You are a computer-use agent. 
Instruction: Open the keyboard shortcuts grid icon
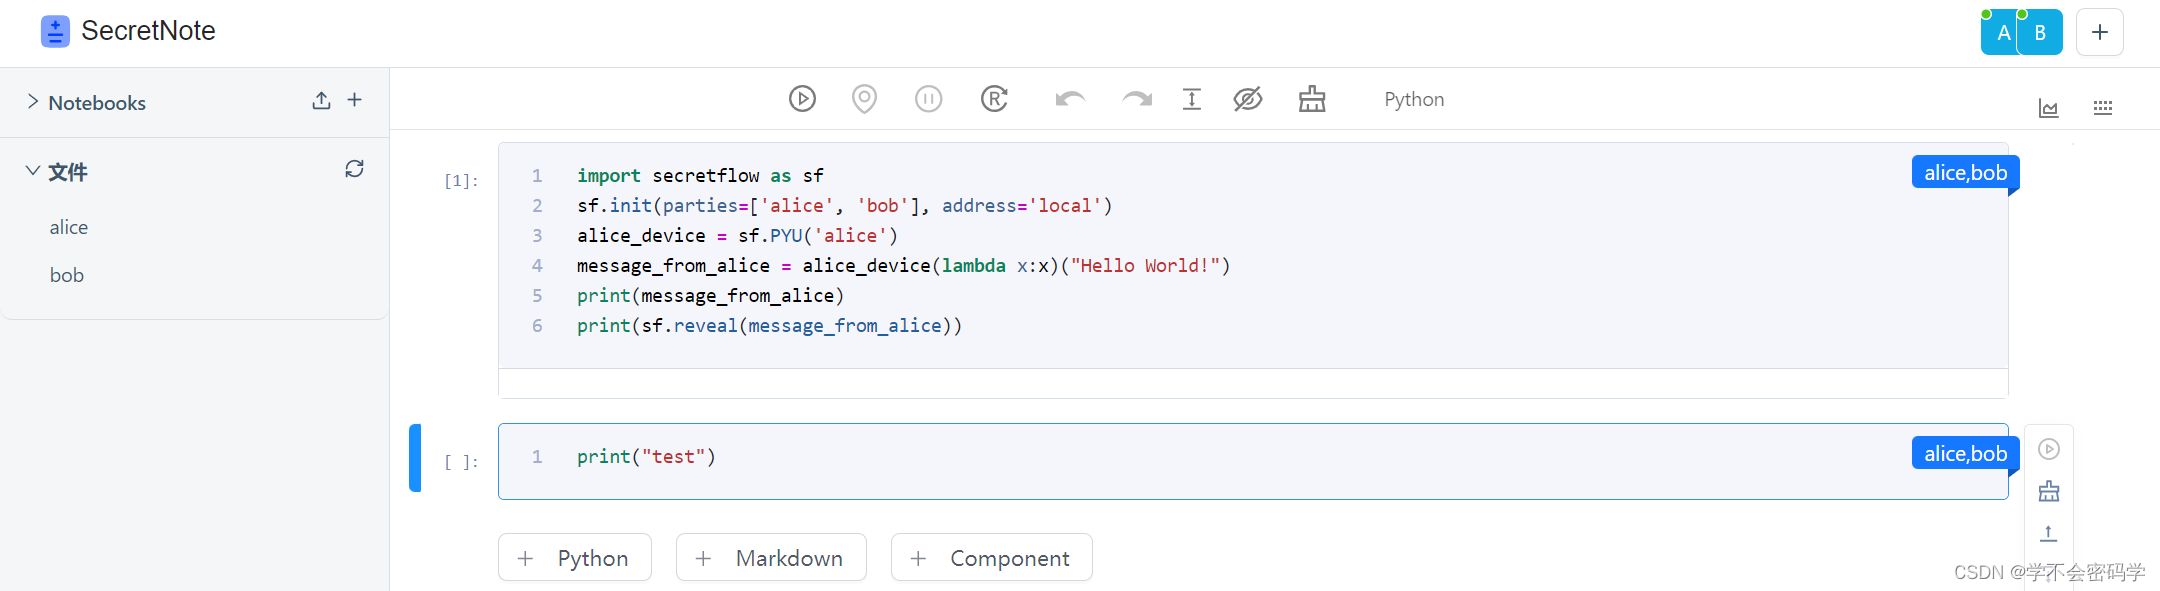2103,108
